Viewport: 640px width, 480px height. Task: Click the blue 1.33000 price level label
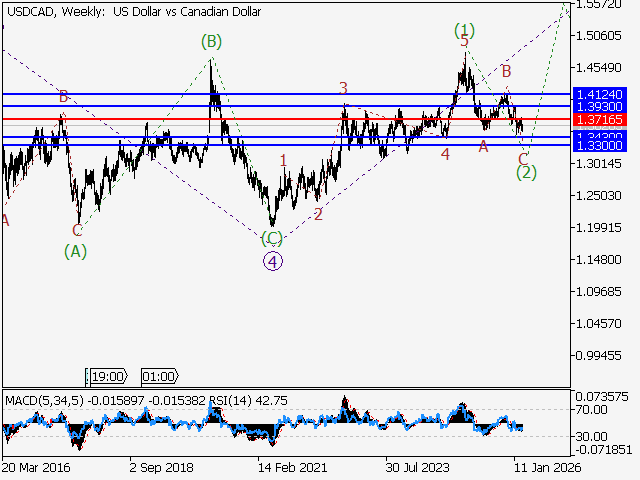coord(600,145)
